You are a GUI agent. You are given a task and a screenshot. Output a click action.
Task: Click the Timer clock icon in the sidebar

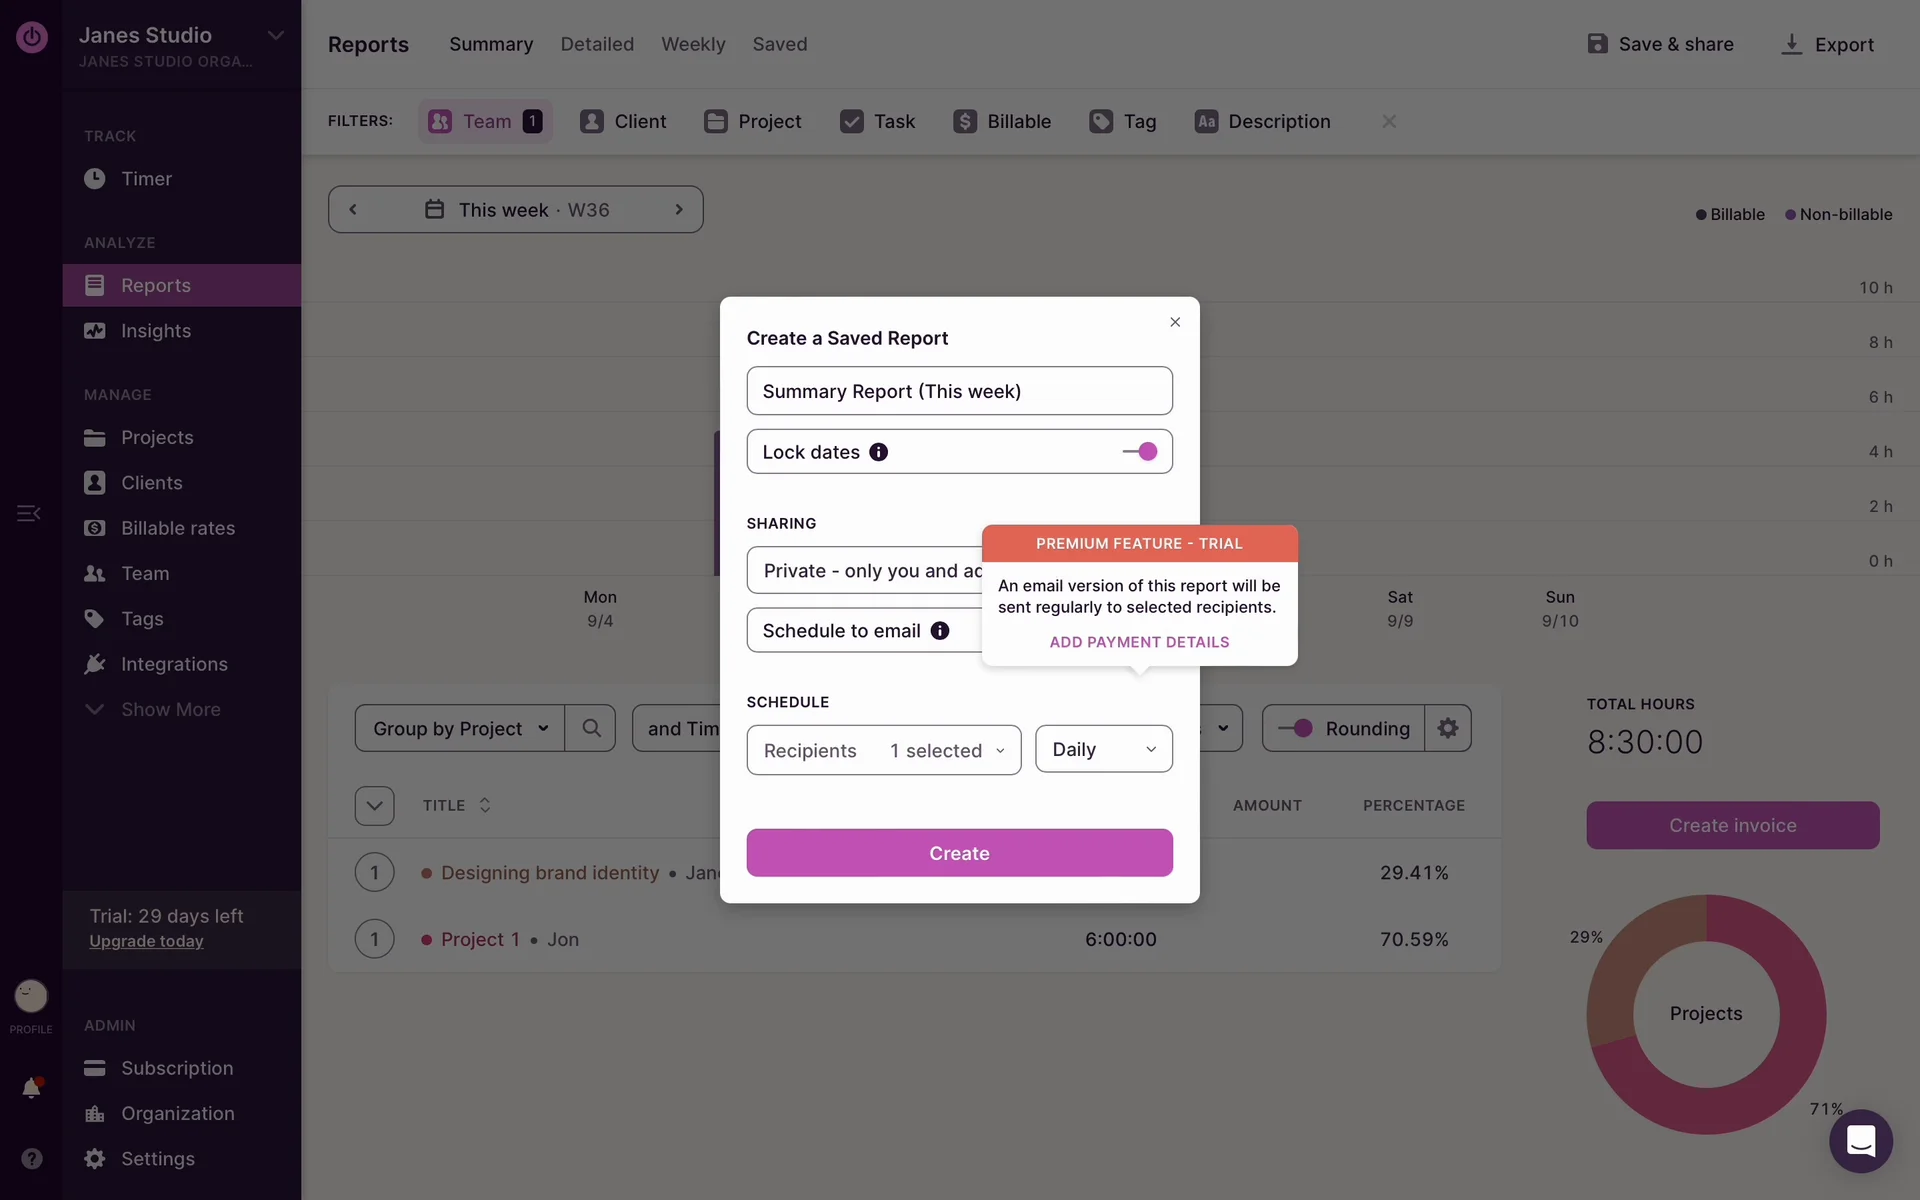(x=95, y=179)
